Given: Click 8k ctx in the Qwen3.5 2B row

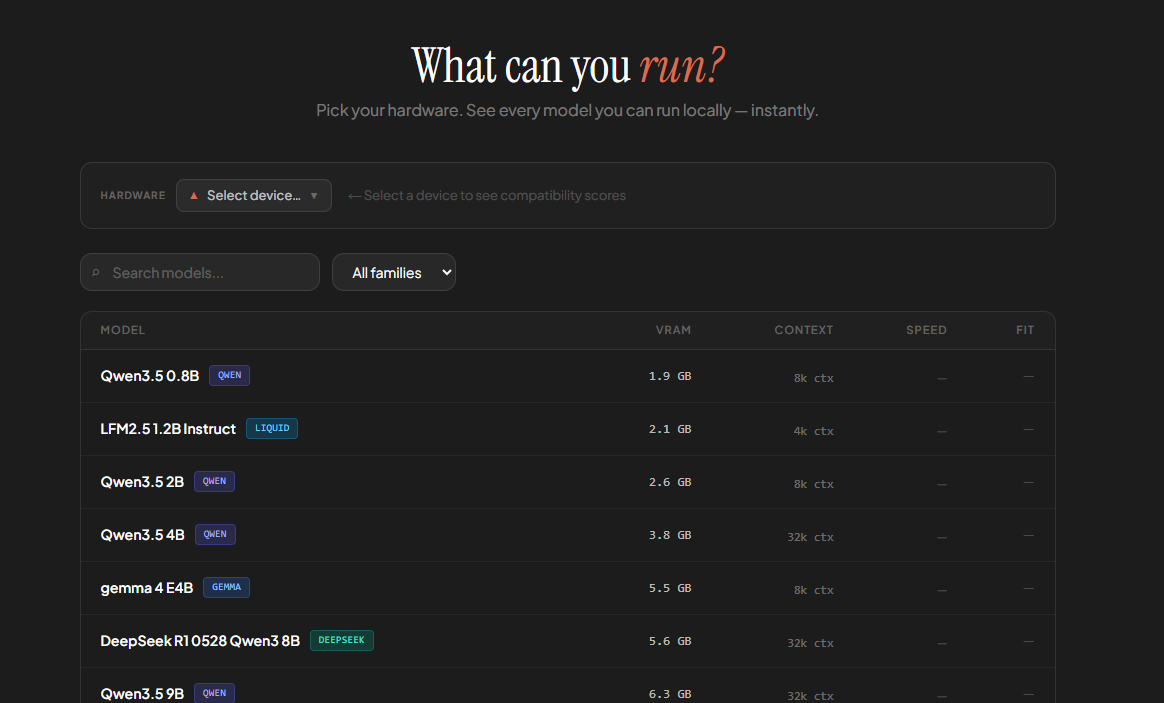Looking at the screenshot, I should [814, 484].
